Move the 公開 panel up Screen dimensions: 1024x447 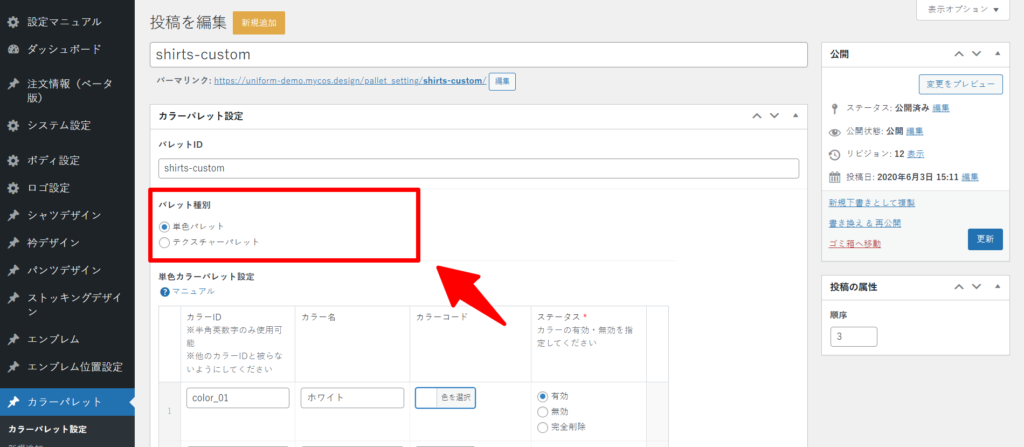pyautogui.click(x=959, y=54)
